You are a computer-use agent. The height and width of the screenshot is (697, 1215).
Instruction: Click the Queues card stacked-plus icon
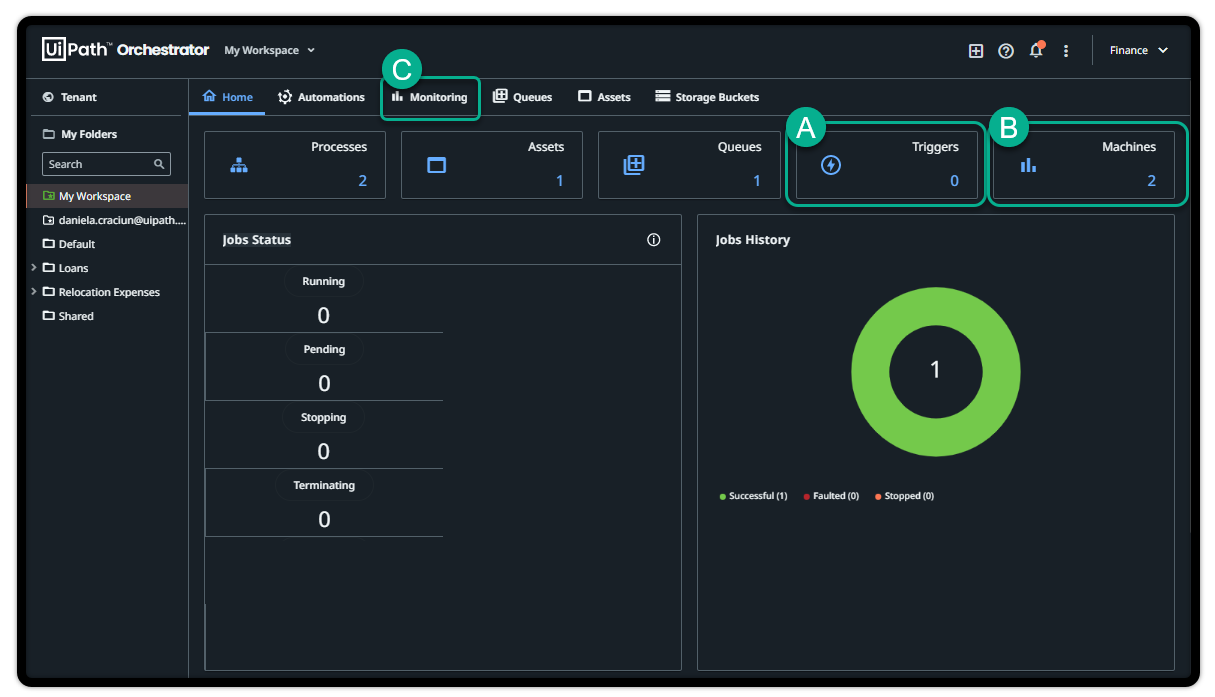pos(633,165)
